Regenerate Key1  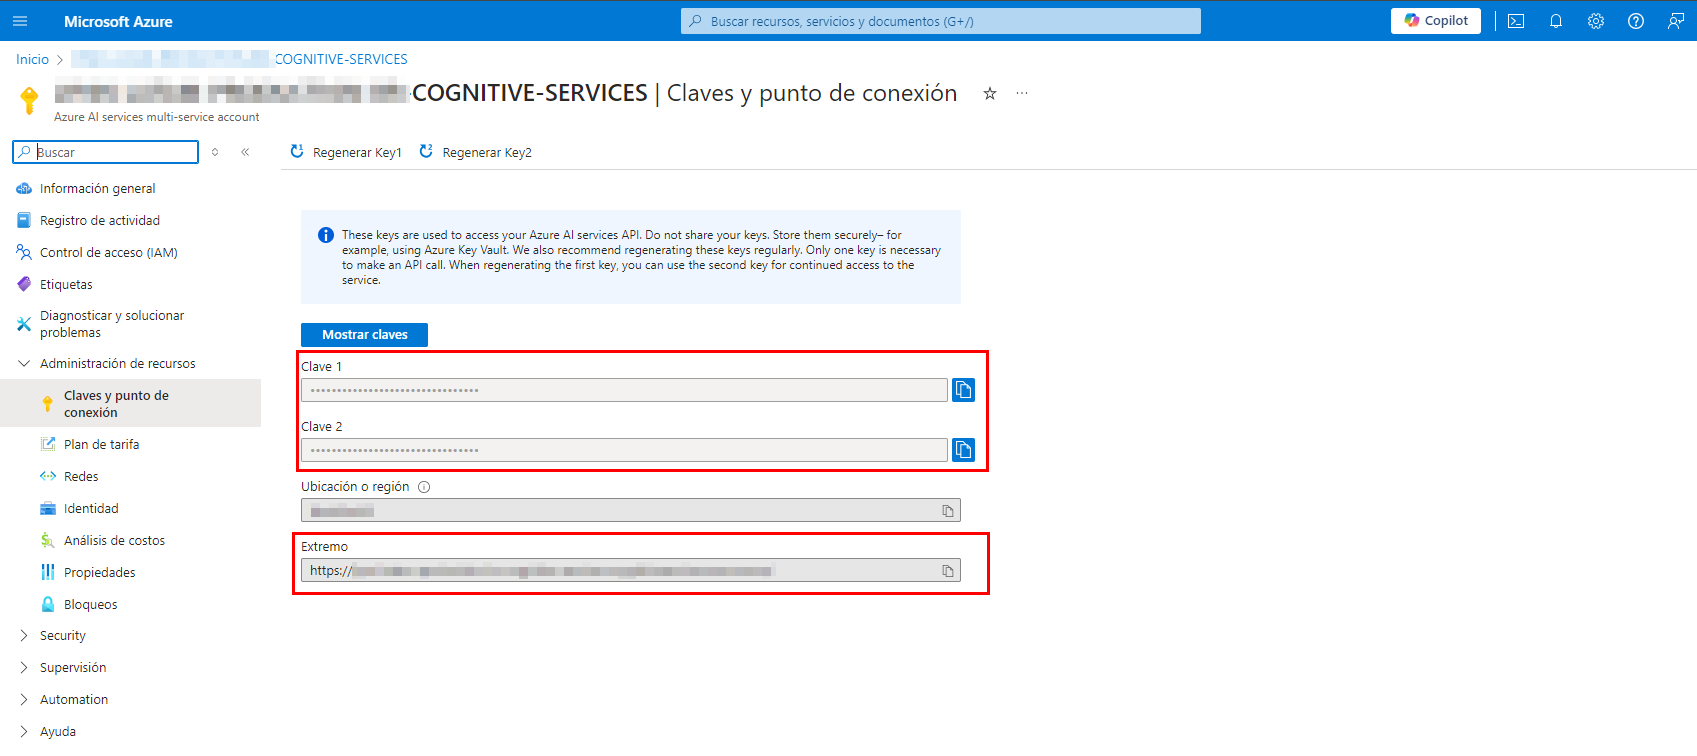[346, 152]
